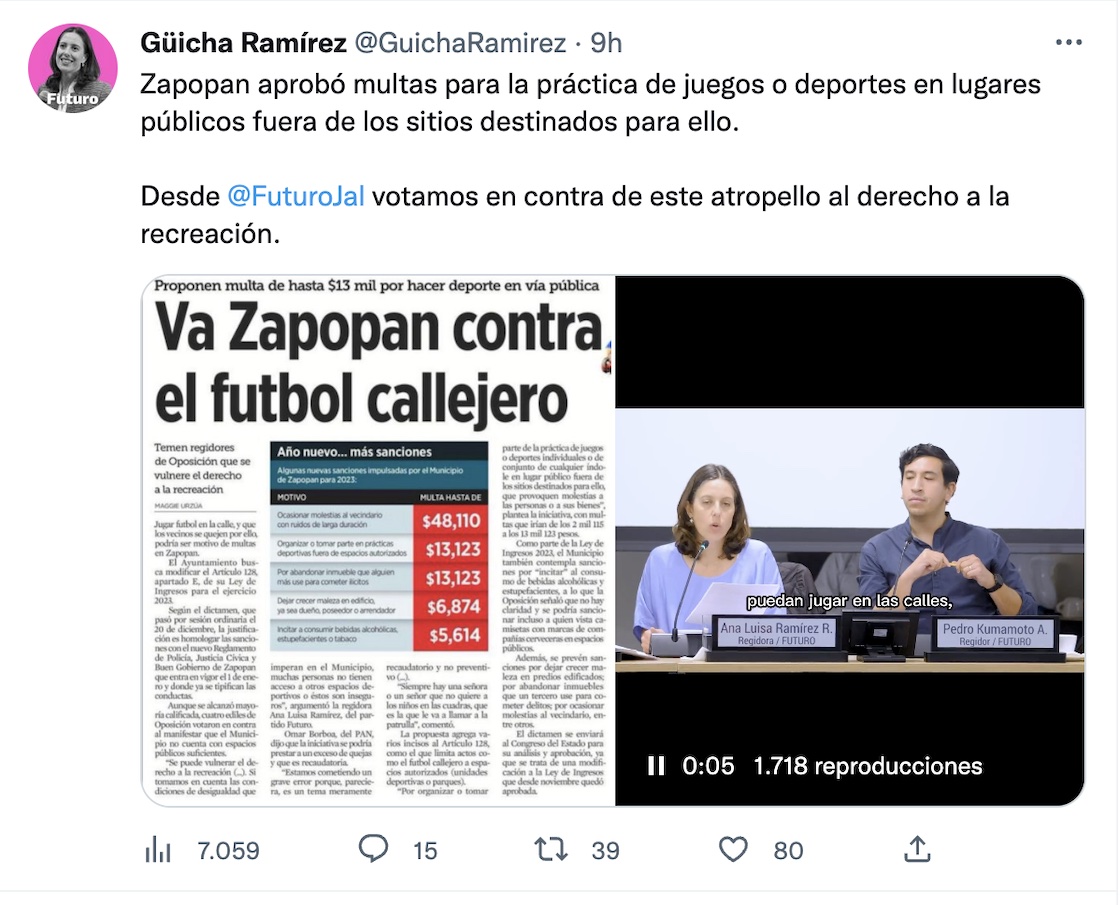Click the 7.059 views count
Screen dimensions: 1120x905
228,851
